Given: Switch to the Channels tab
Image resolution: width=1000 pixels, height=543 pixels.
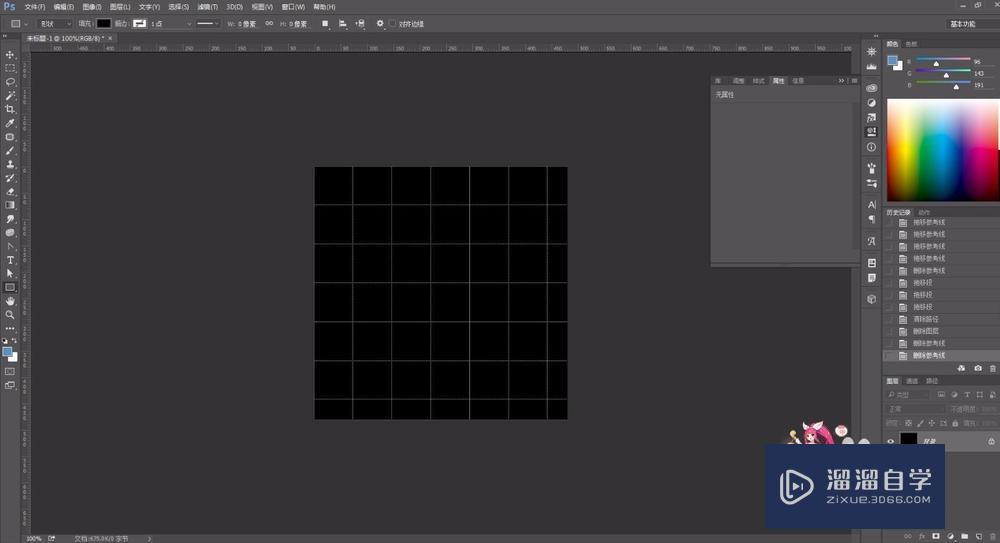Looking at the screenshot, I should 912,381.
